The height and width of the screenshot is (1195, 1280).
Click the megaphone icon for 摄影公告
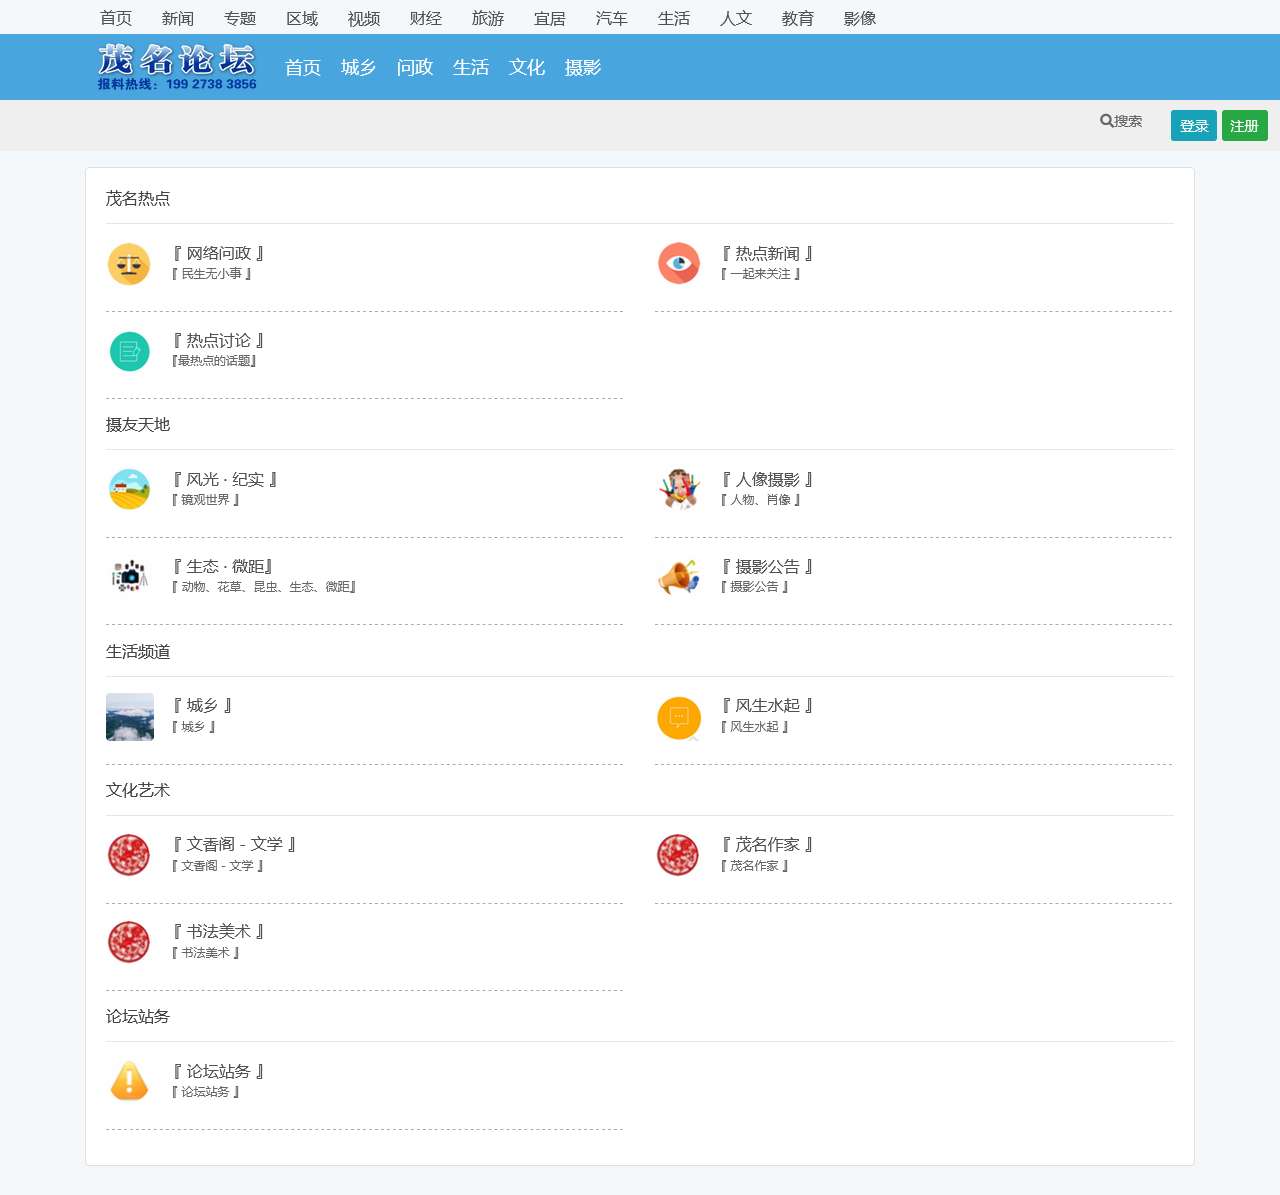pyautogui.click(x=679, y=577)
